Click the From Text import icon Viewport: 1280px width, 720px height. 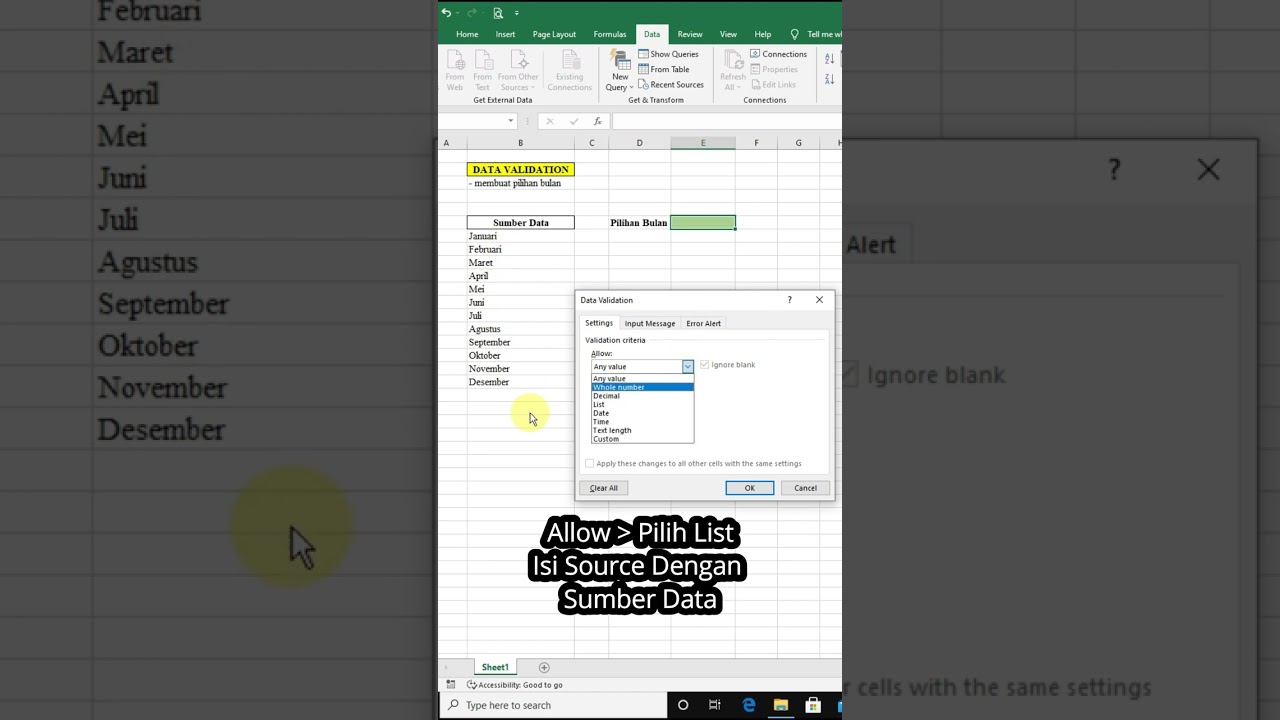point(483,70)
